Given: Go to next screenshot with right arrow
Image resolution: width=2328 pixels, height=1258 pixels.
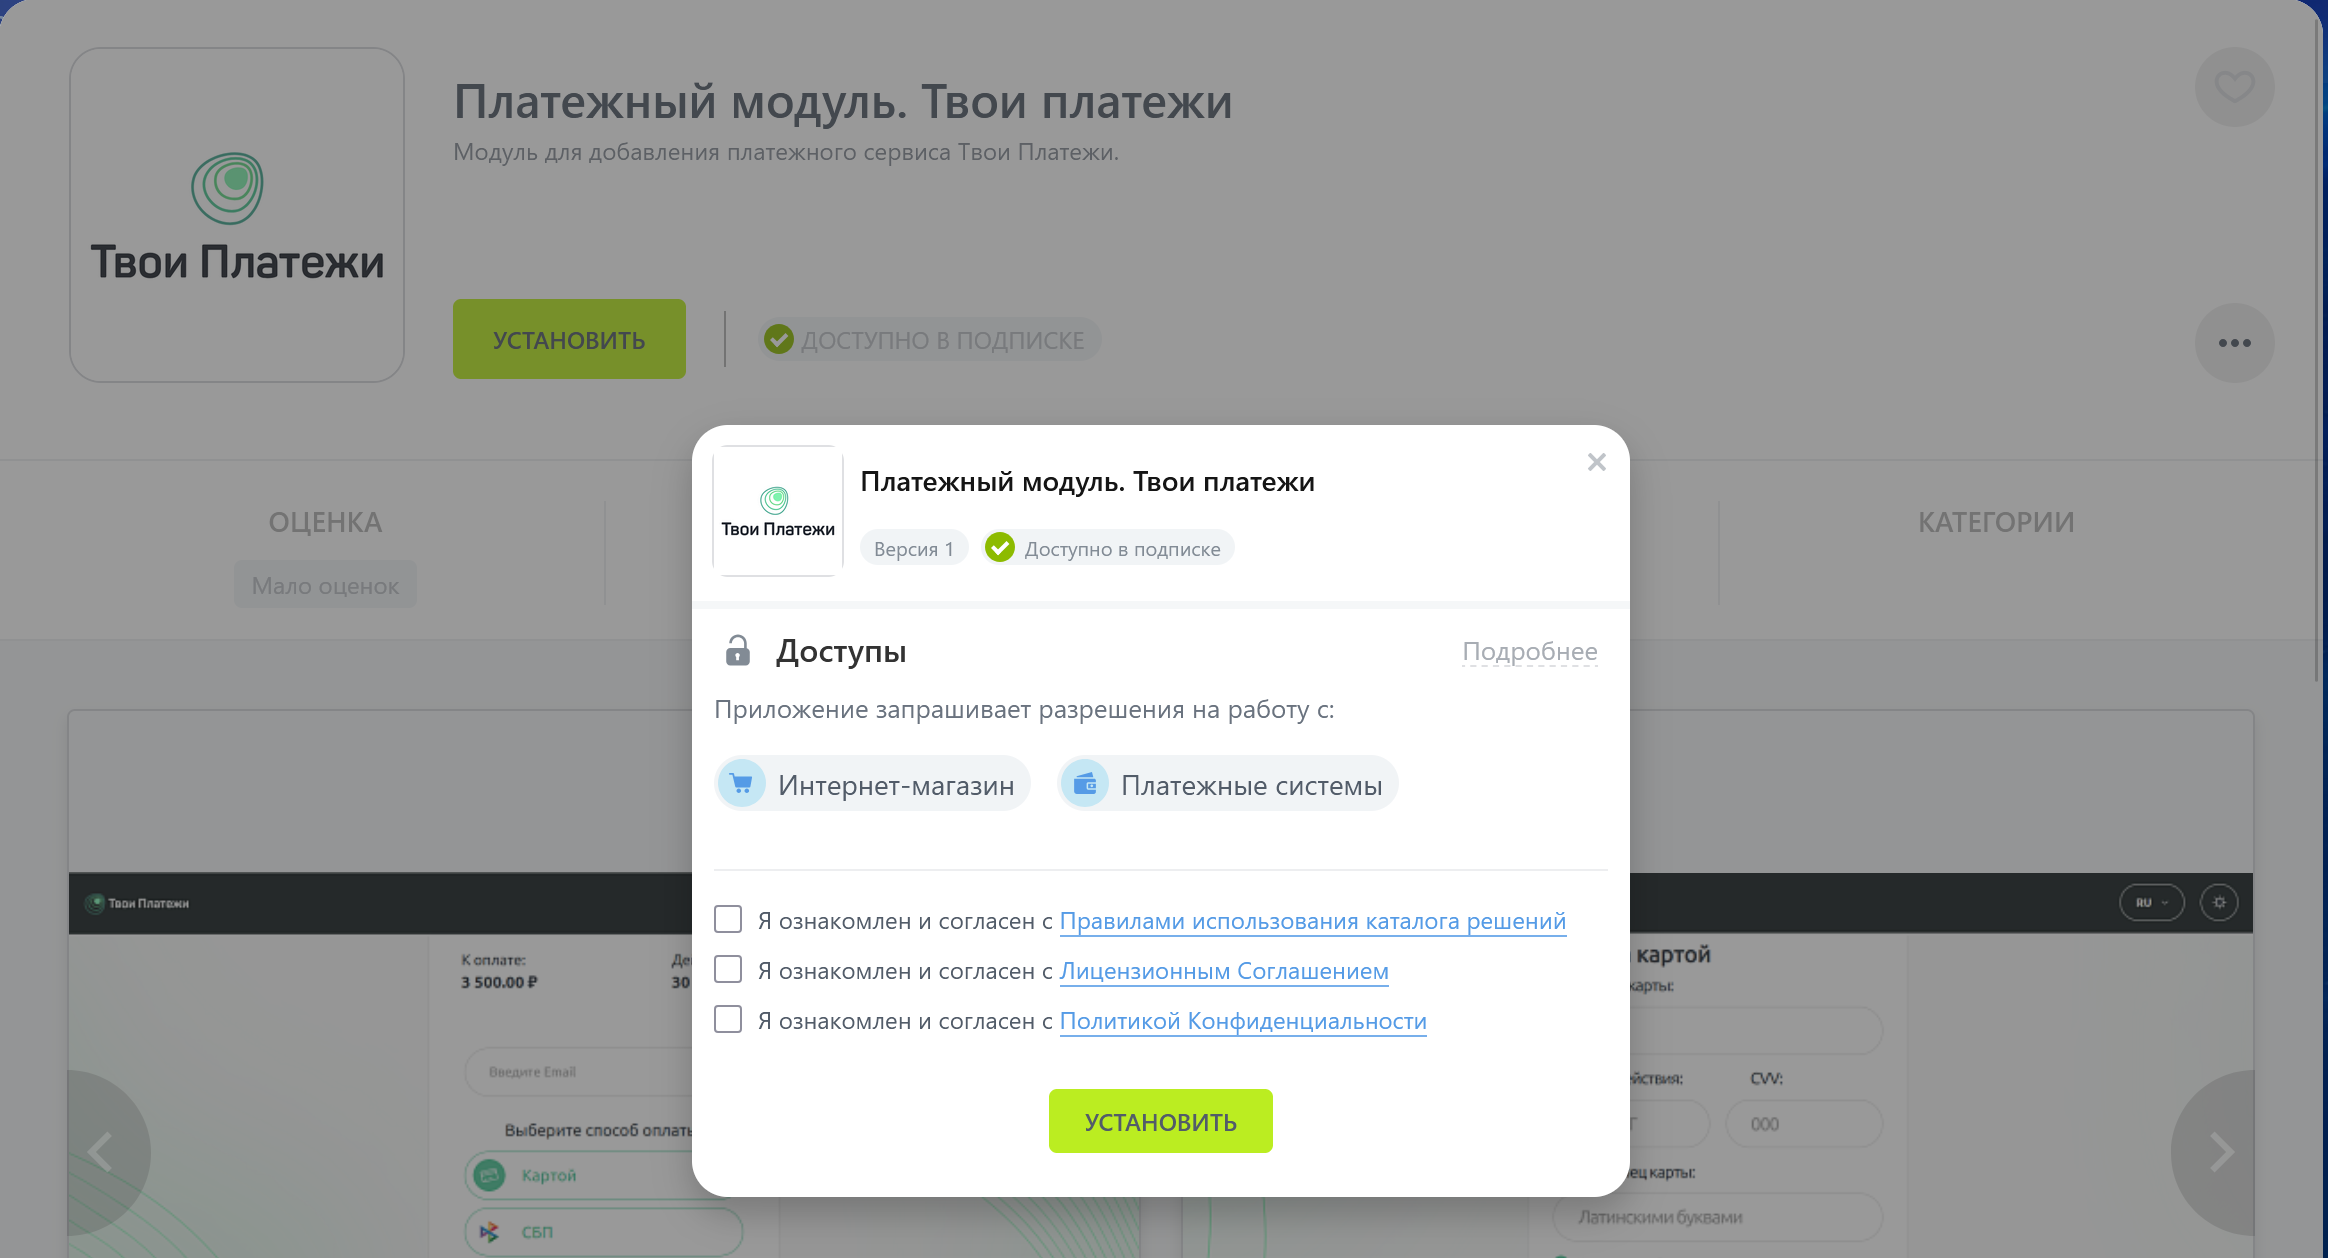Looking at the screenshot, I should coord(2222,1152).
